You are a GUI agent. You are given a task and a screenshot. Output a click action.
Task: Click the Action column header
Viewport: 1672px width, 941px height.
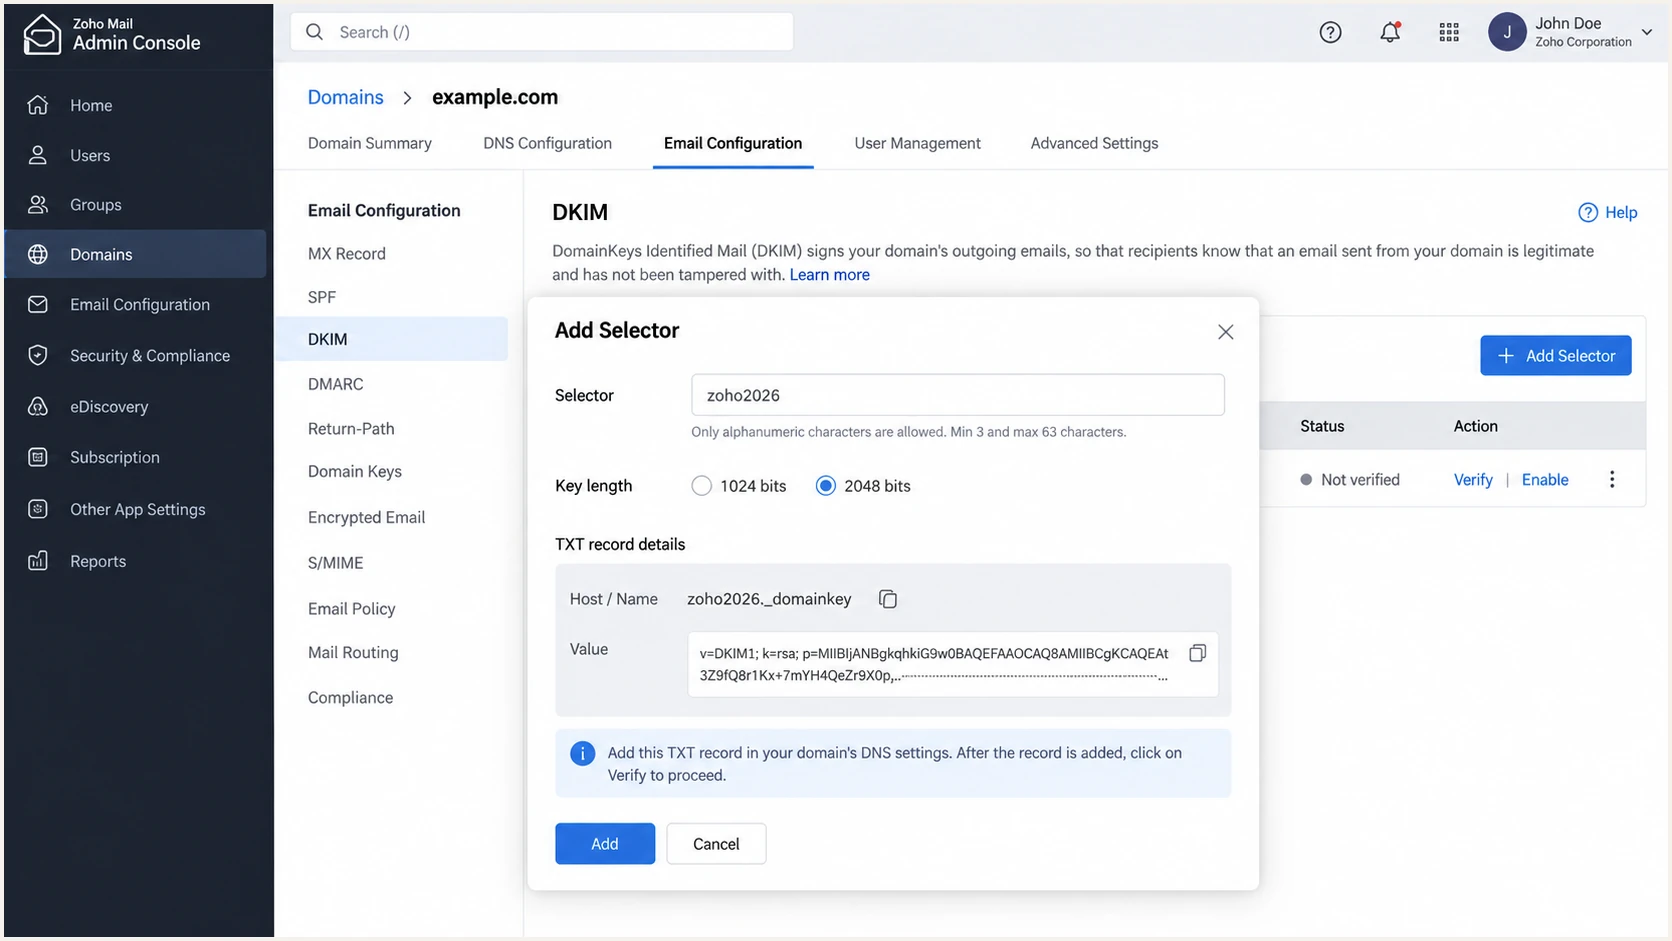[1476, 426]
